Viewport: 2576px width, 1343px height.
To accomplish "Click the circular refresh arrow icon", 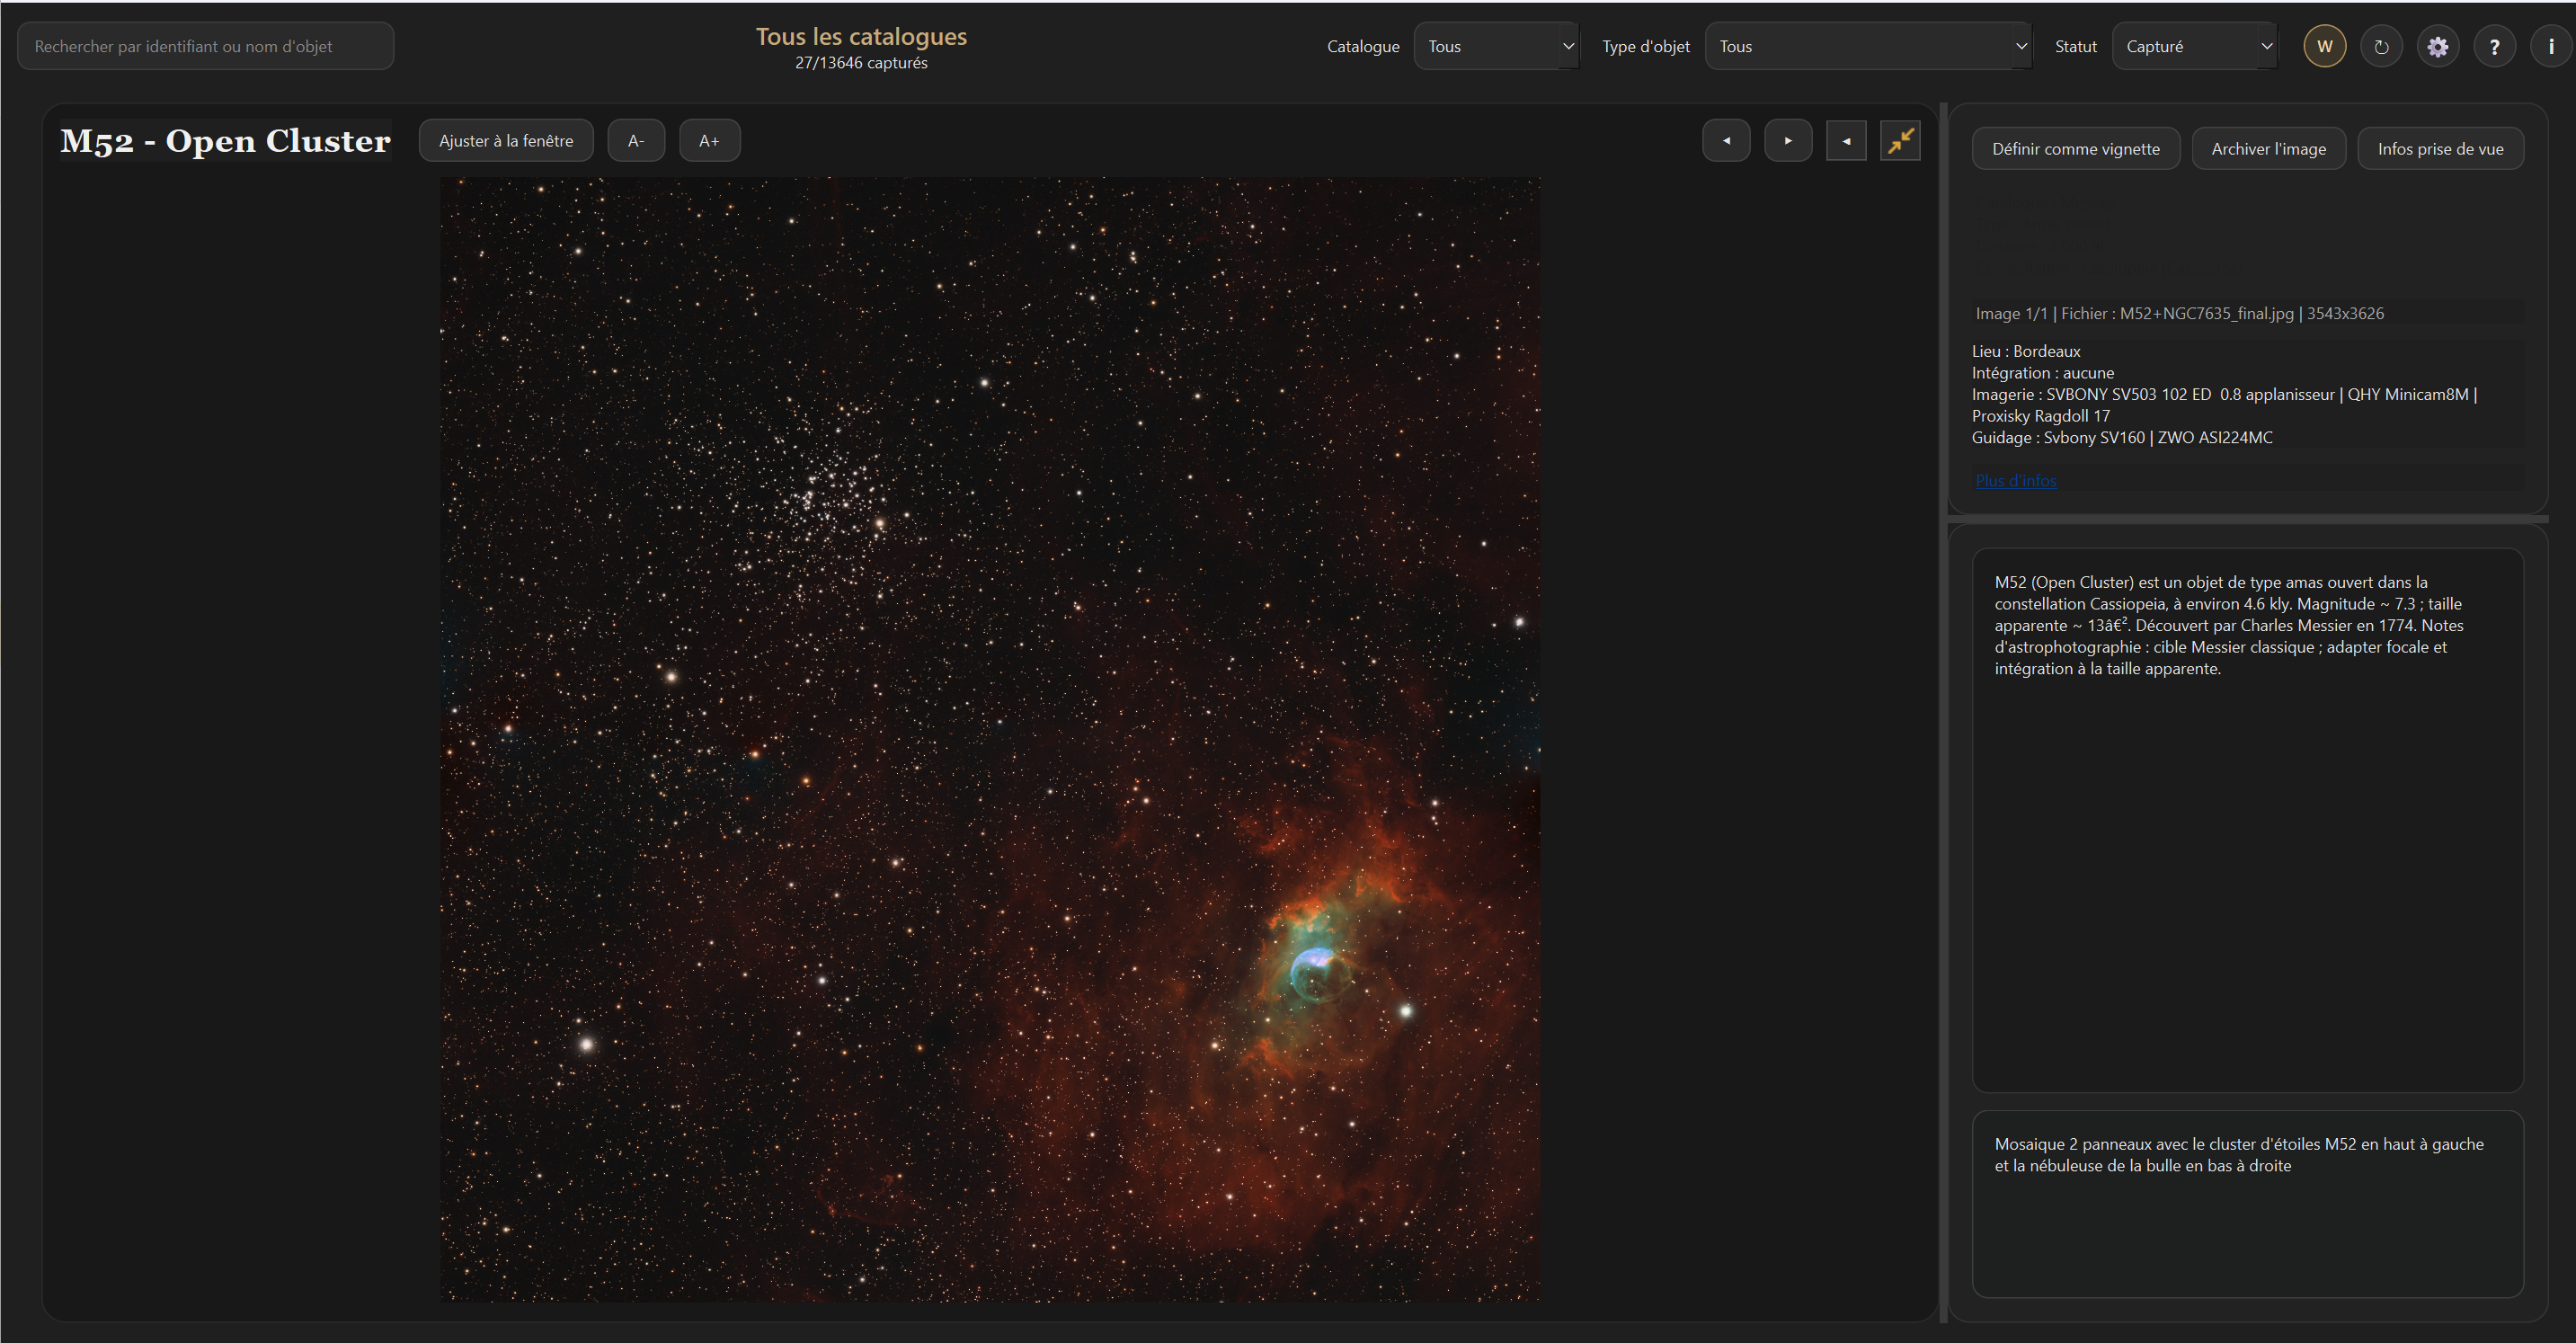I will [2381, 46].
